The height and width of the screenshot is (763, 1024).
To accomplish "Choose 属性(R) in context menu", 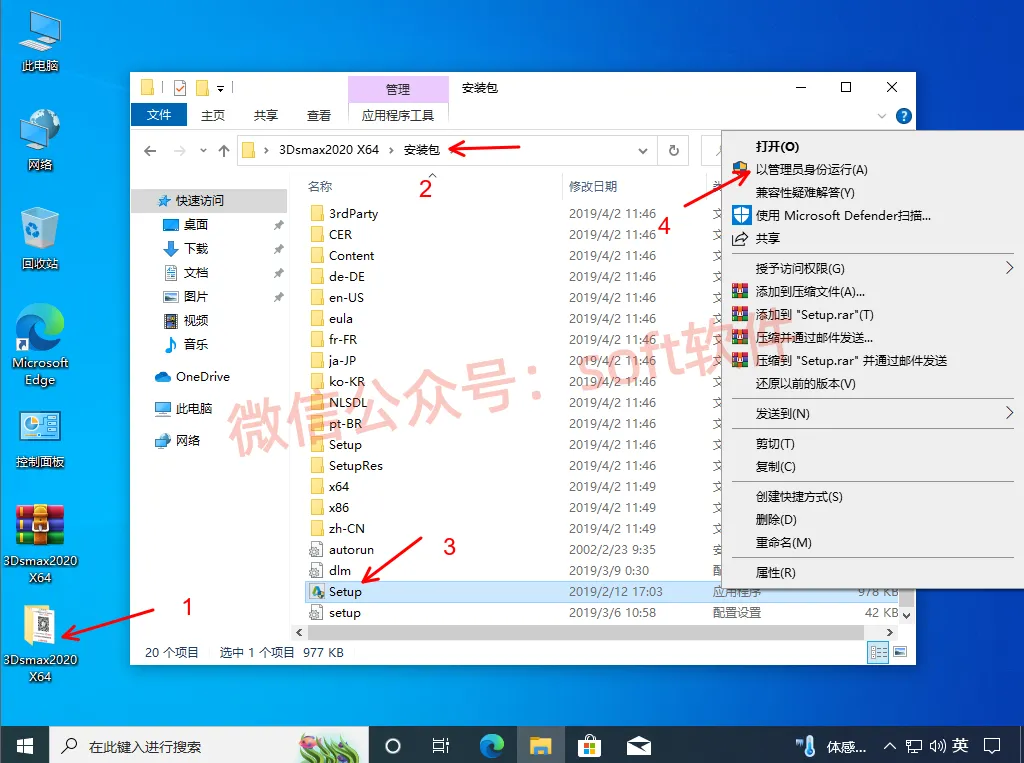I will click(x=775, y=572).
